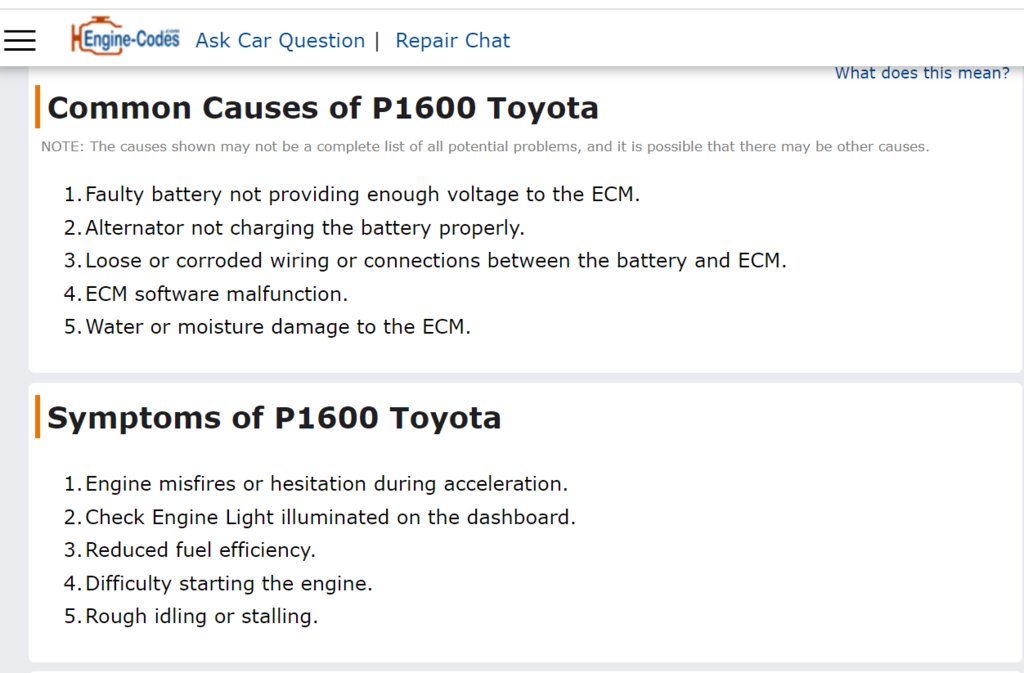Open the hamburger menu icon
Screen dimensions: 1024x673
point(20,40)
